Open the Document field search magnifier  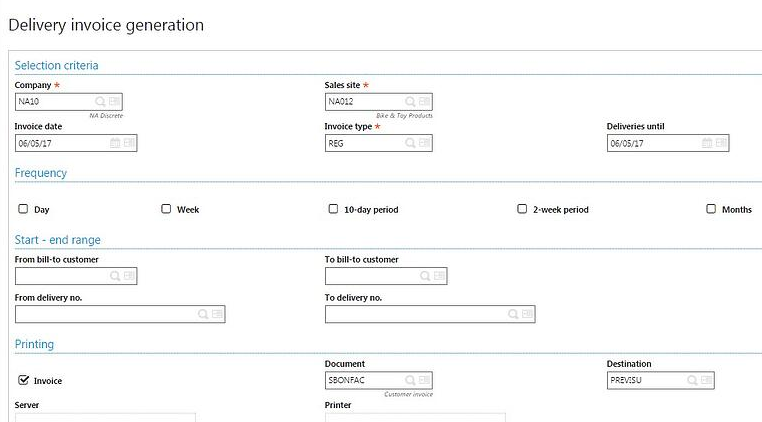click(x=411, y=380)
